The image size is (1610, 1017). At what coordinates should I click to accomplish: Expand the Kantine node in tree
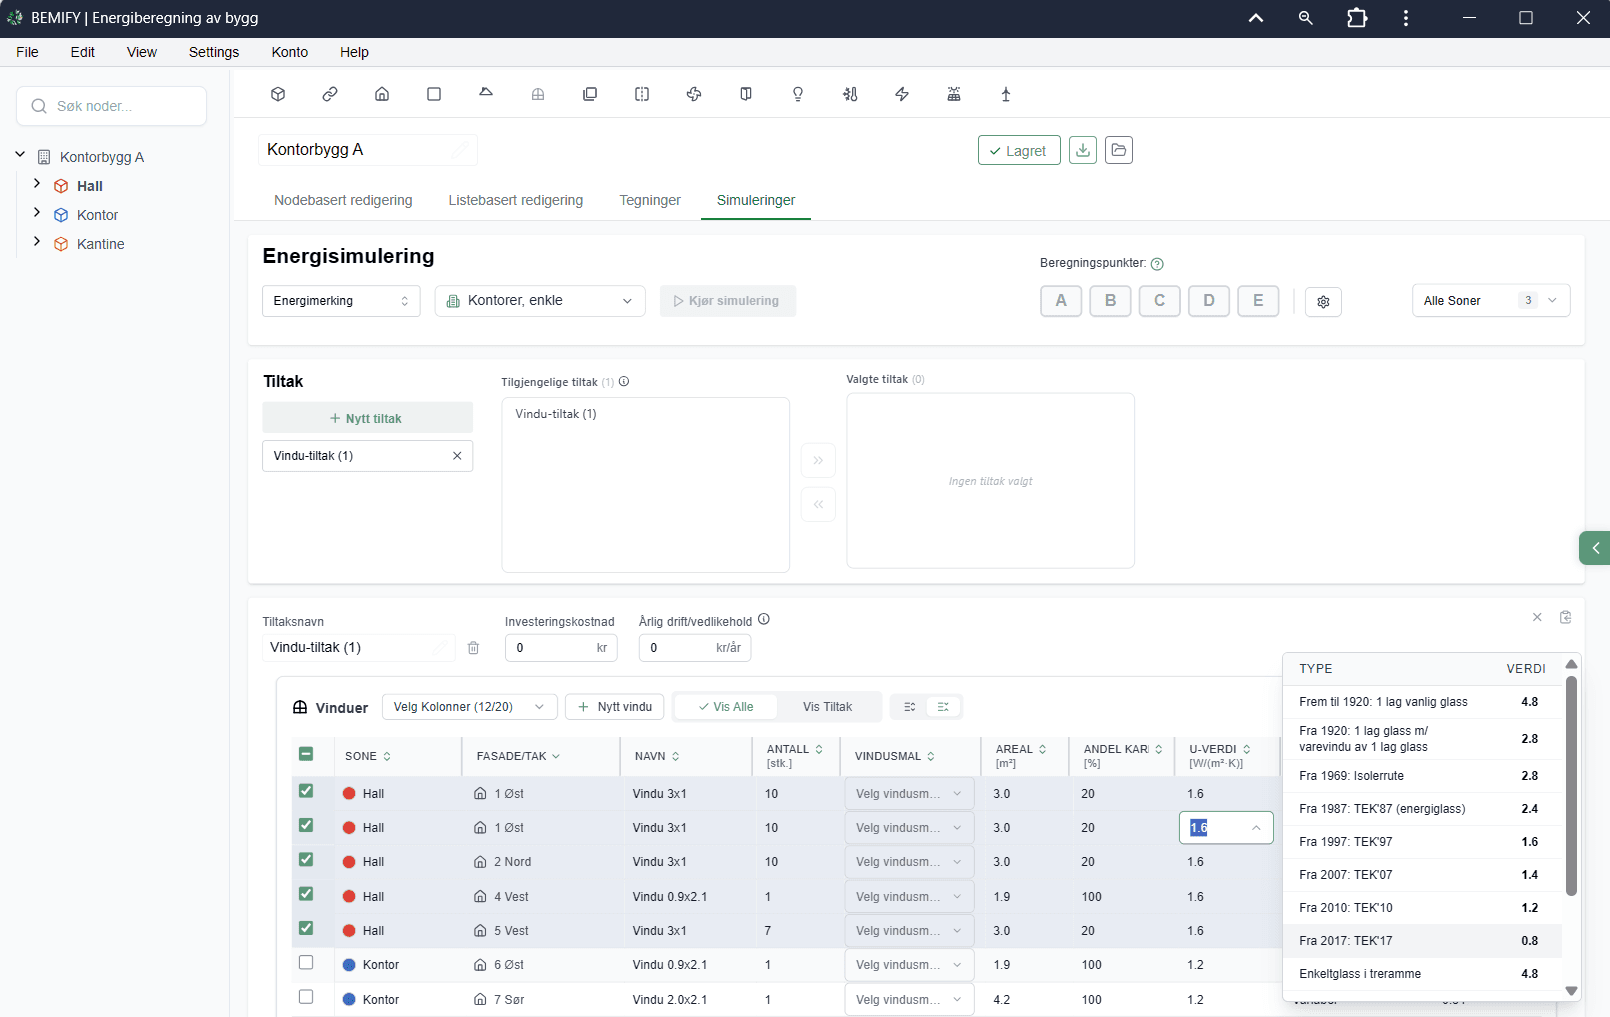pos(37,242)
